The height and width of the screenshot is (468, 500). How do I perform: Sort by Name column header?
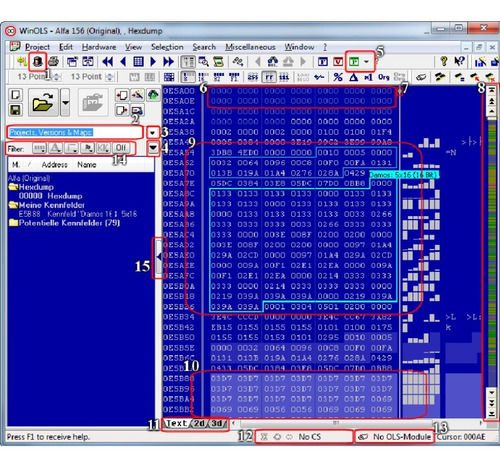pos(87,165)
